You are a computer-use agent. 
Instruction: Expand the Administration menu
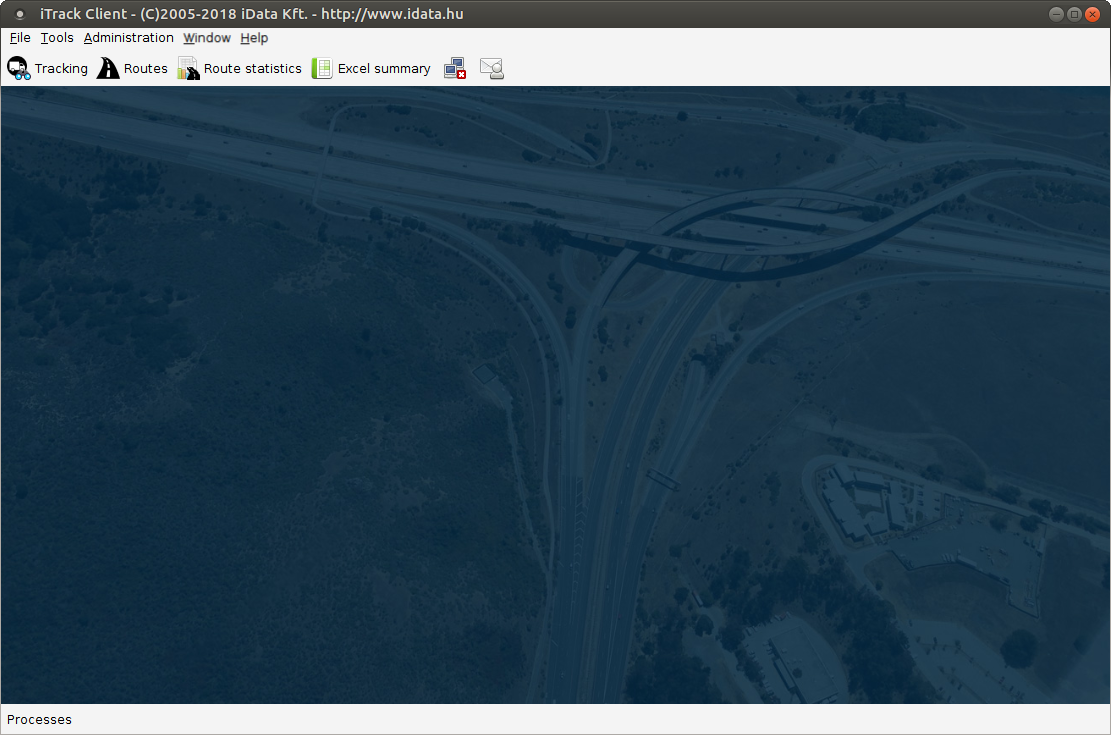128,38
